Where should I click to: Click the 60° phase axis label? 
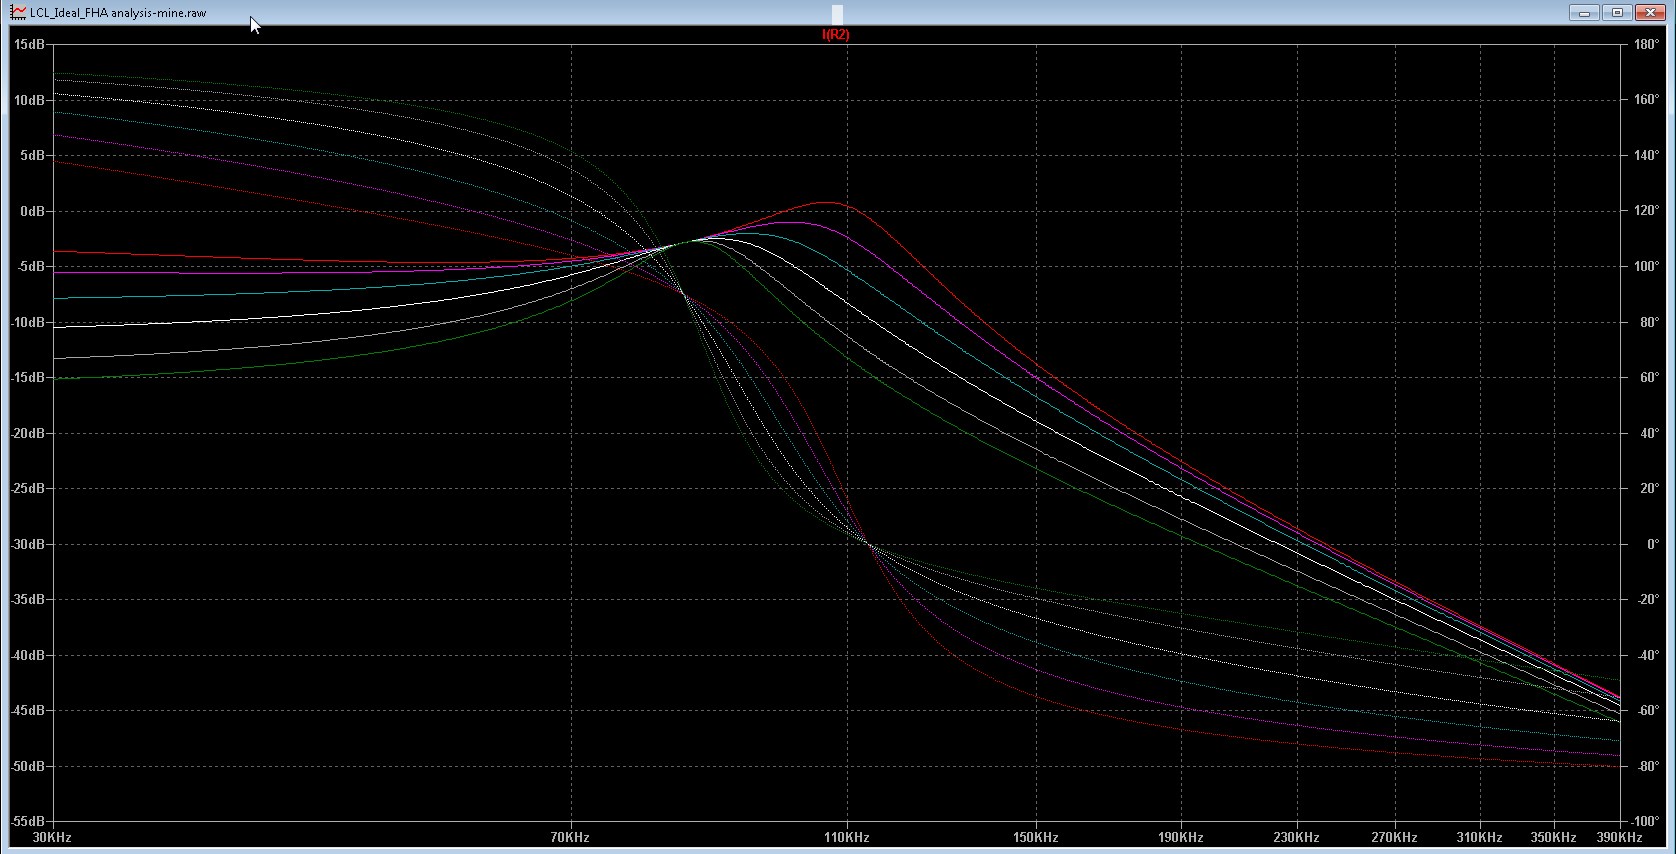[1649, 378]
